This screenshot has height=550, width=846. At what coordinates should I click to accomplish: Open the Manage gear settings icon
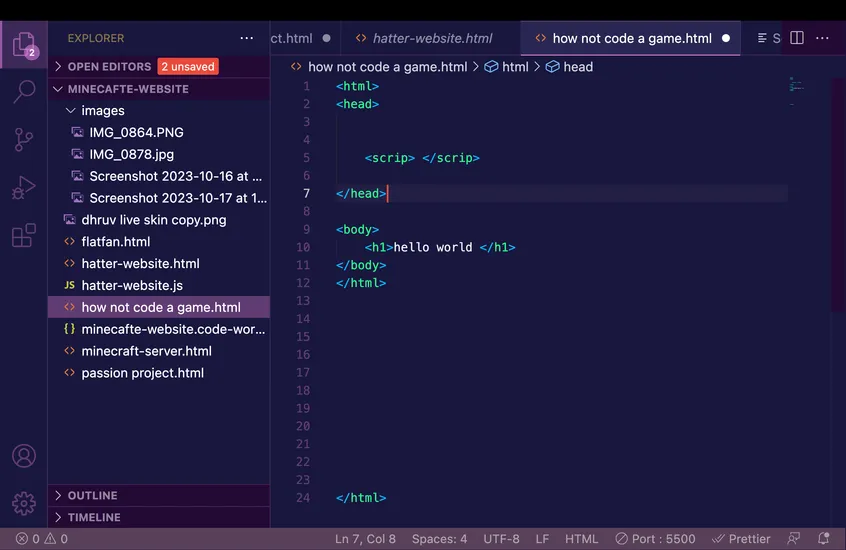click(23, 503)
